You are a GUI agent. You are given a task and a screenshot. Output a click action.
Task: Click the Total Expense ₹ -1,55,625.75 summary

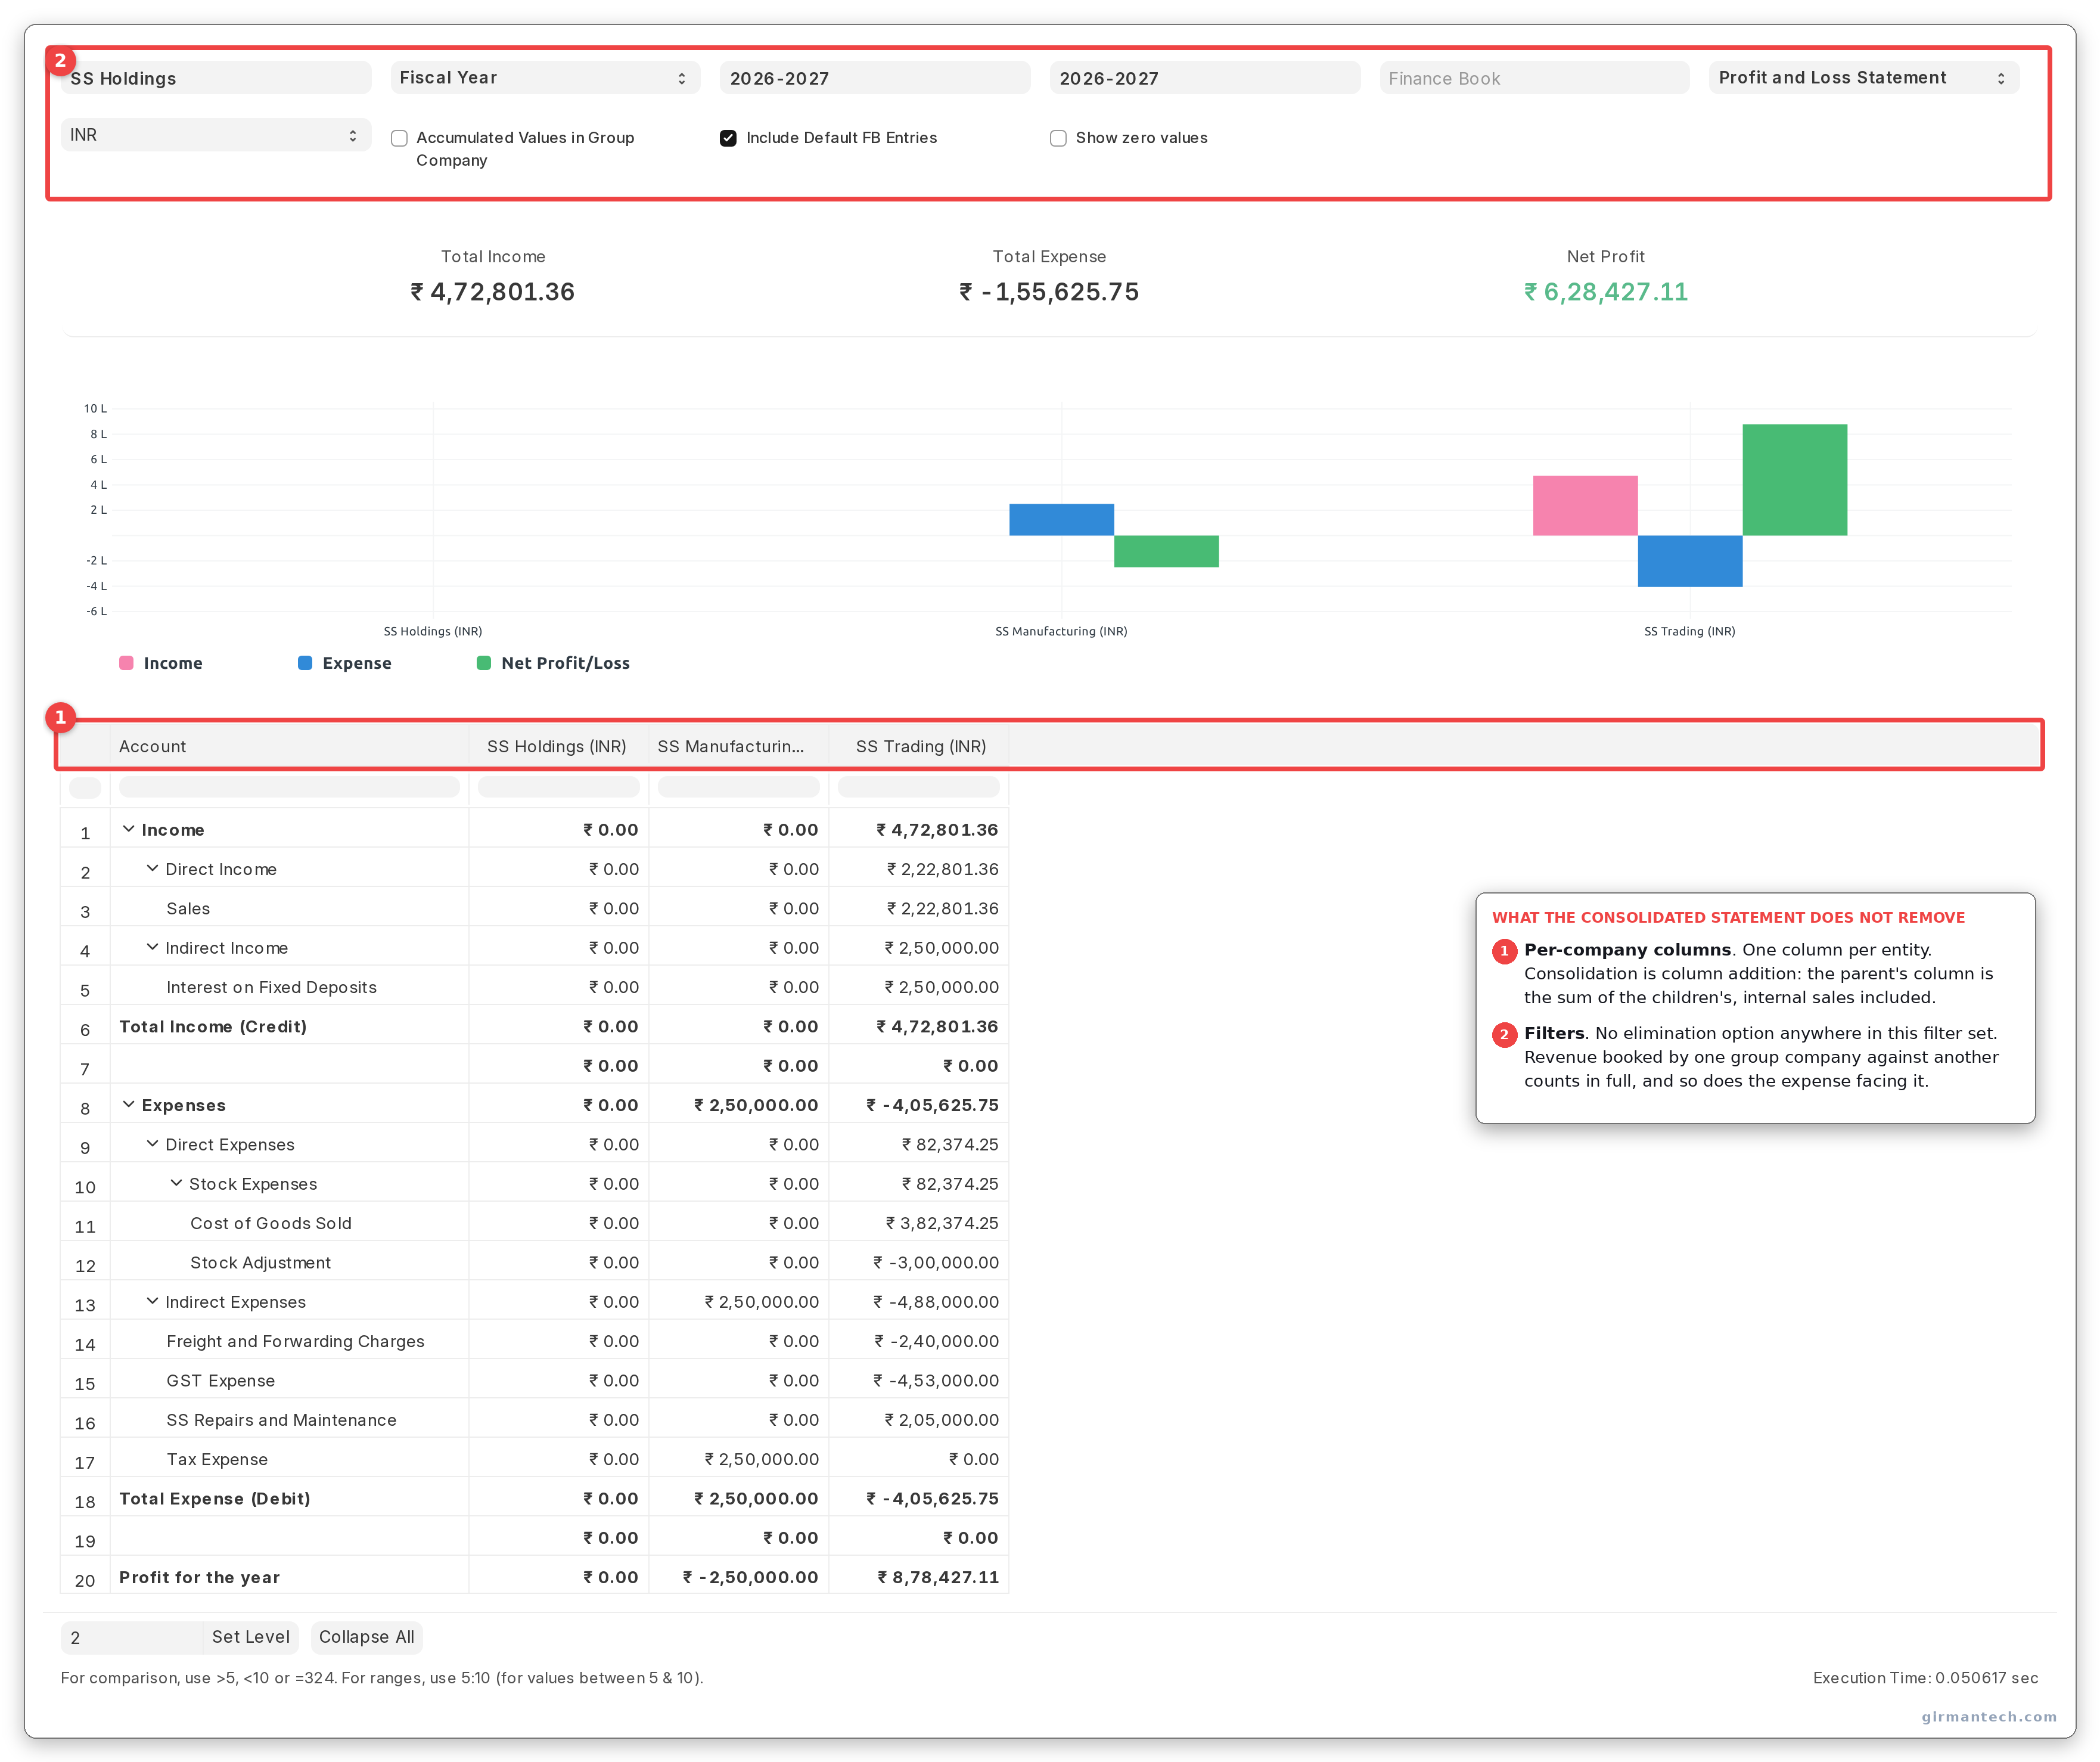point(1049,292)
